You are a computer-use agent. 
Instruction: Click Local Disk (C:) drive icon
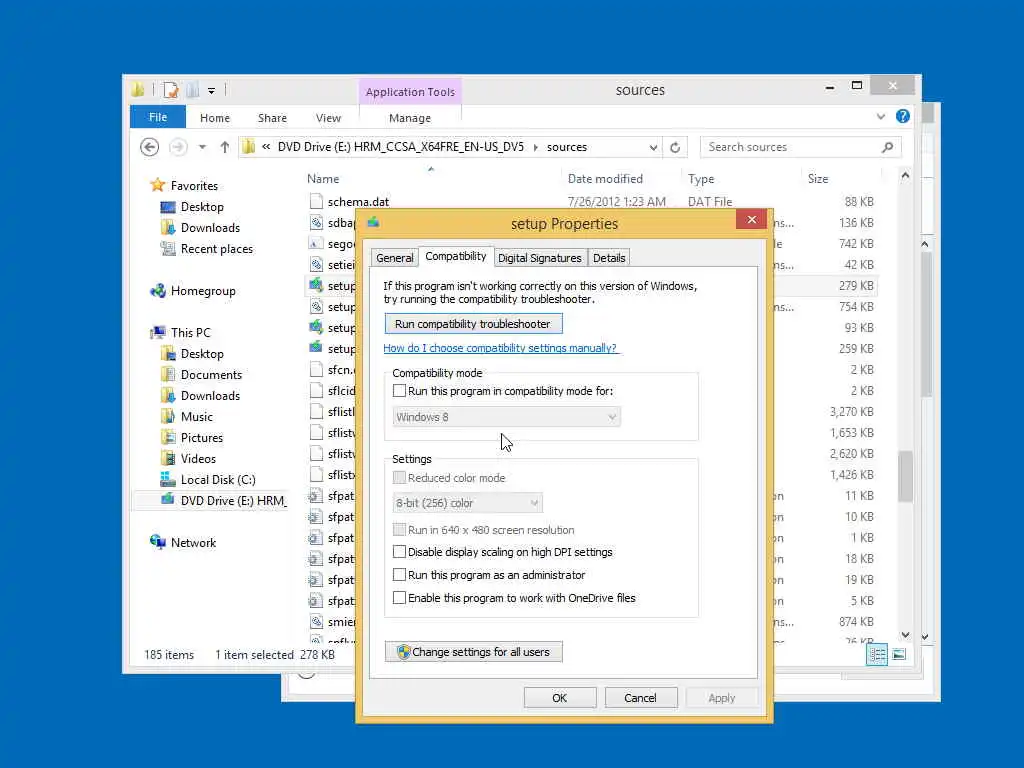tap(168, 479)
